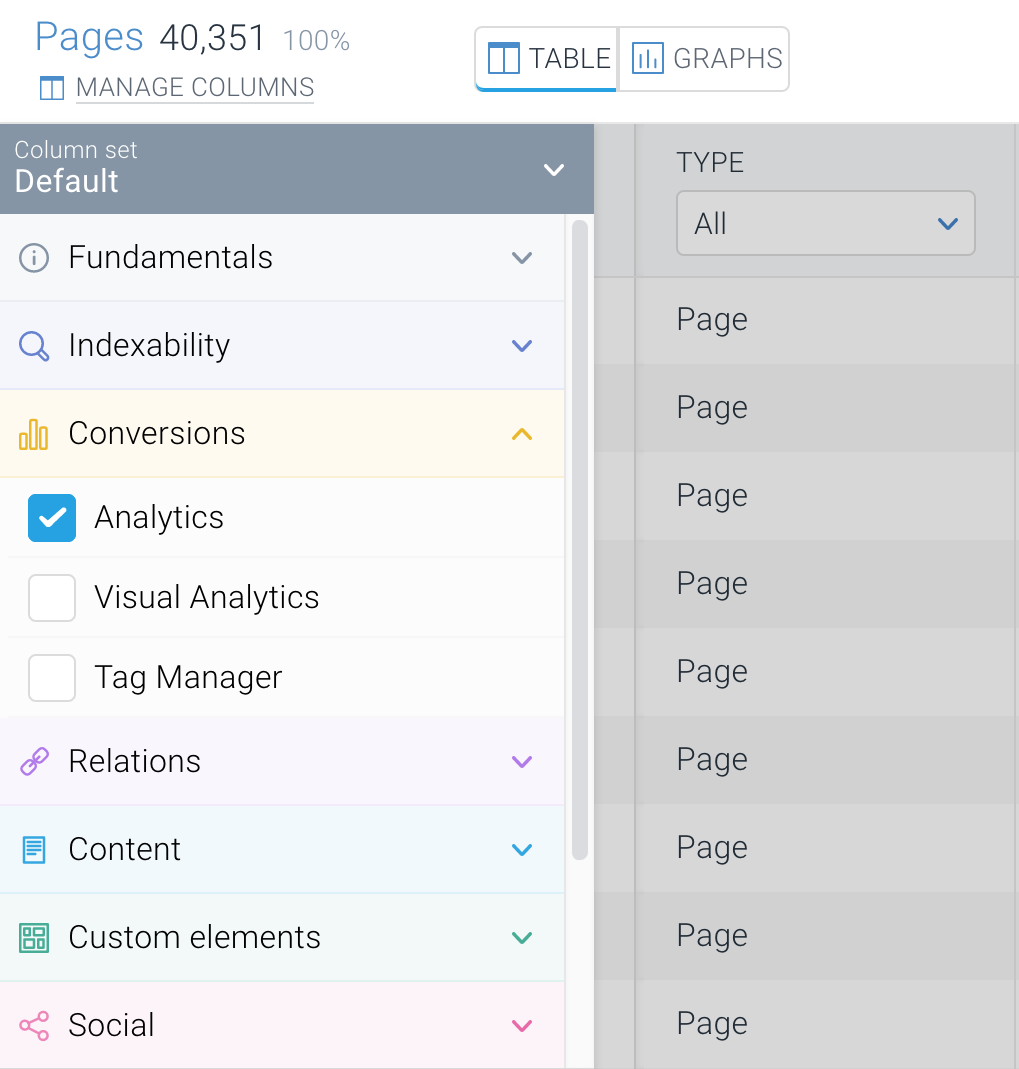Screen dimensions: 1019x1069
Task: Expand the Content section chevron
Action: tap(522, 850)
